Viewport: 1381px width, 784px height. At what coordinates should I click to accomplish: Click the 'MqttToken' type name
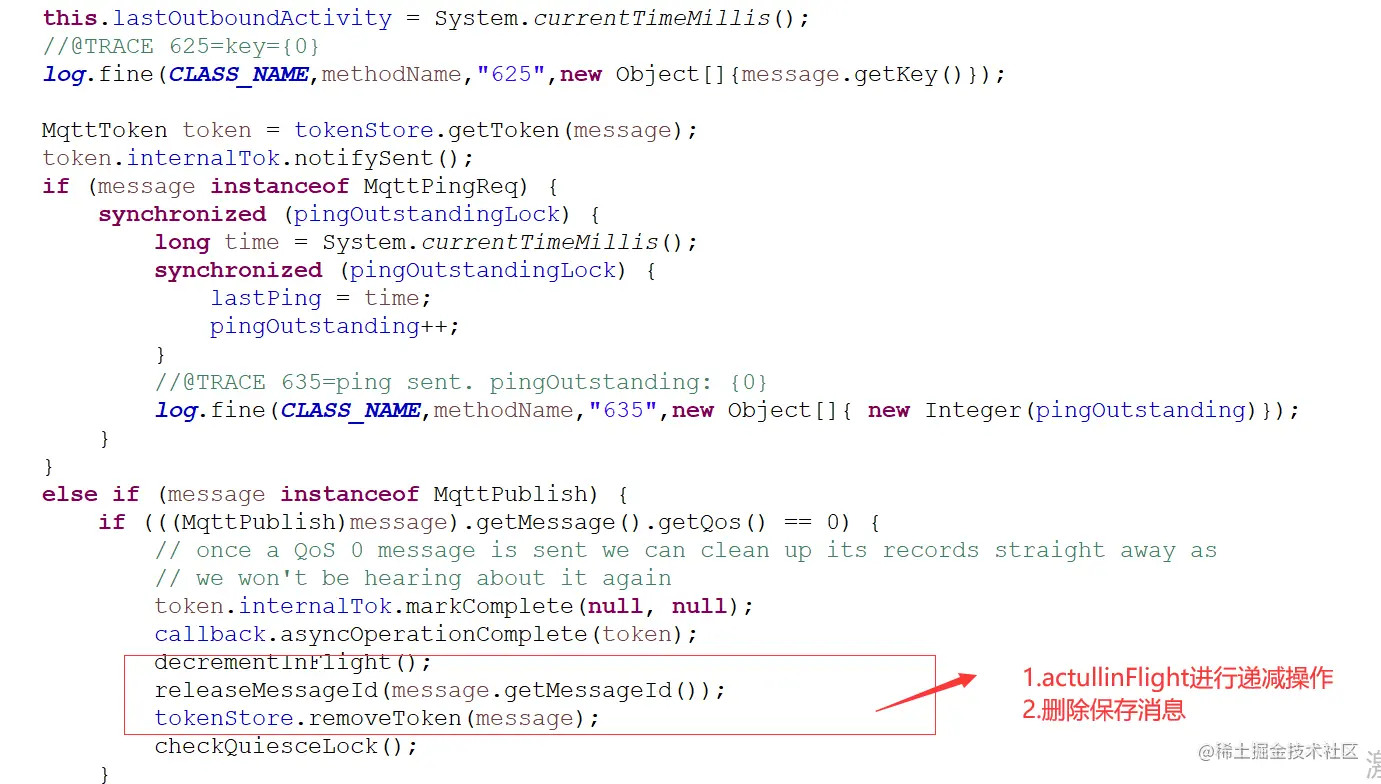[105, 130]
